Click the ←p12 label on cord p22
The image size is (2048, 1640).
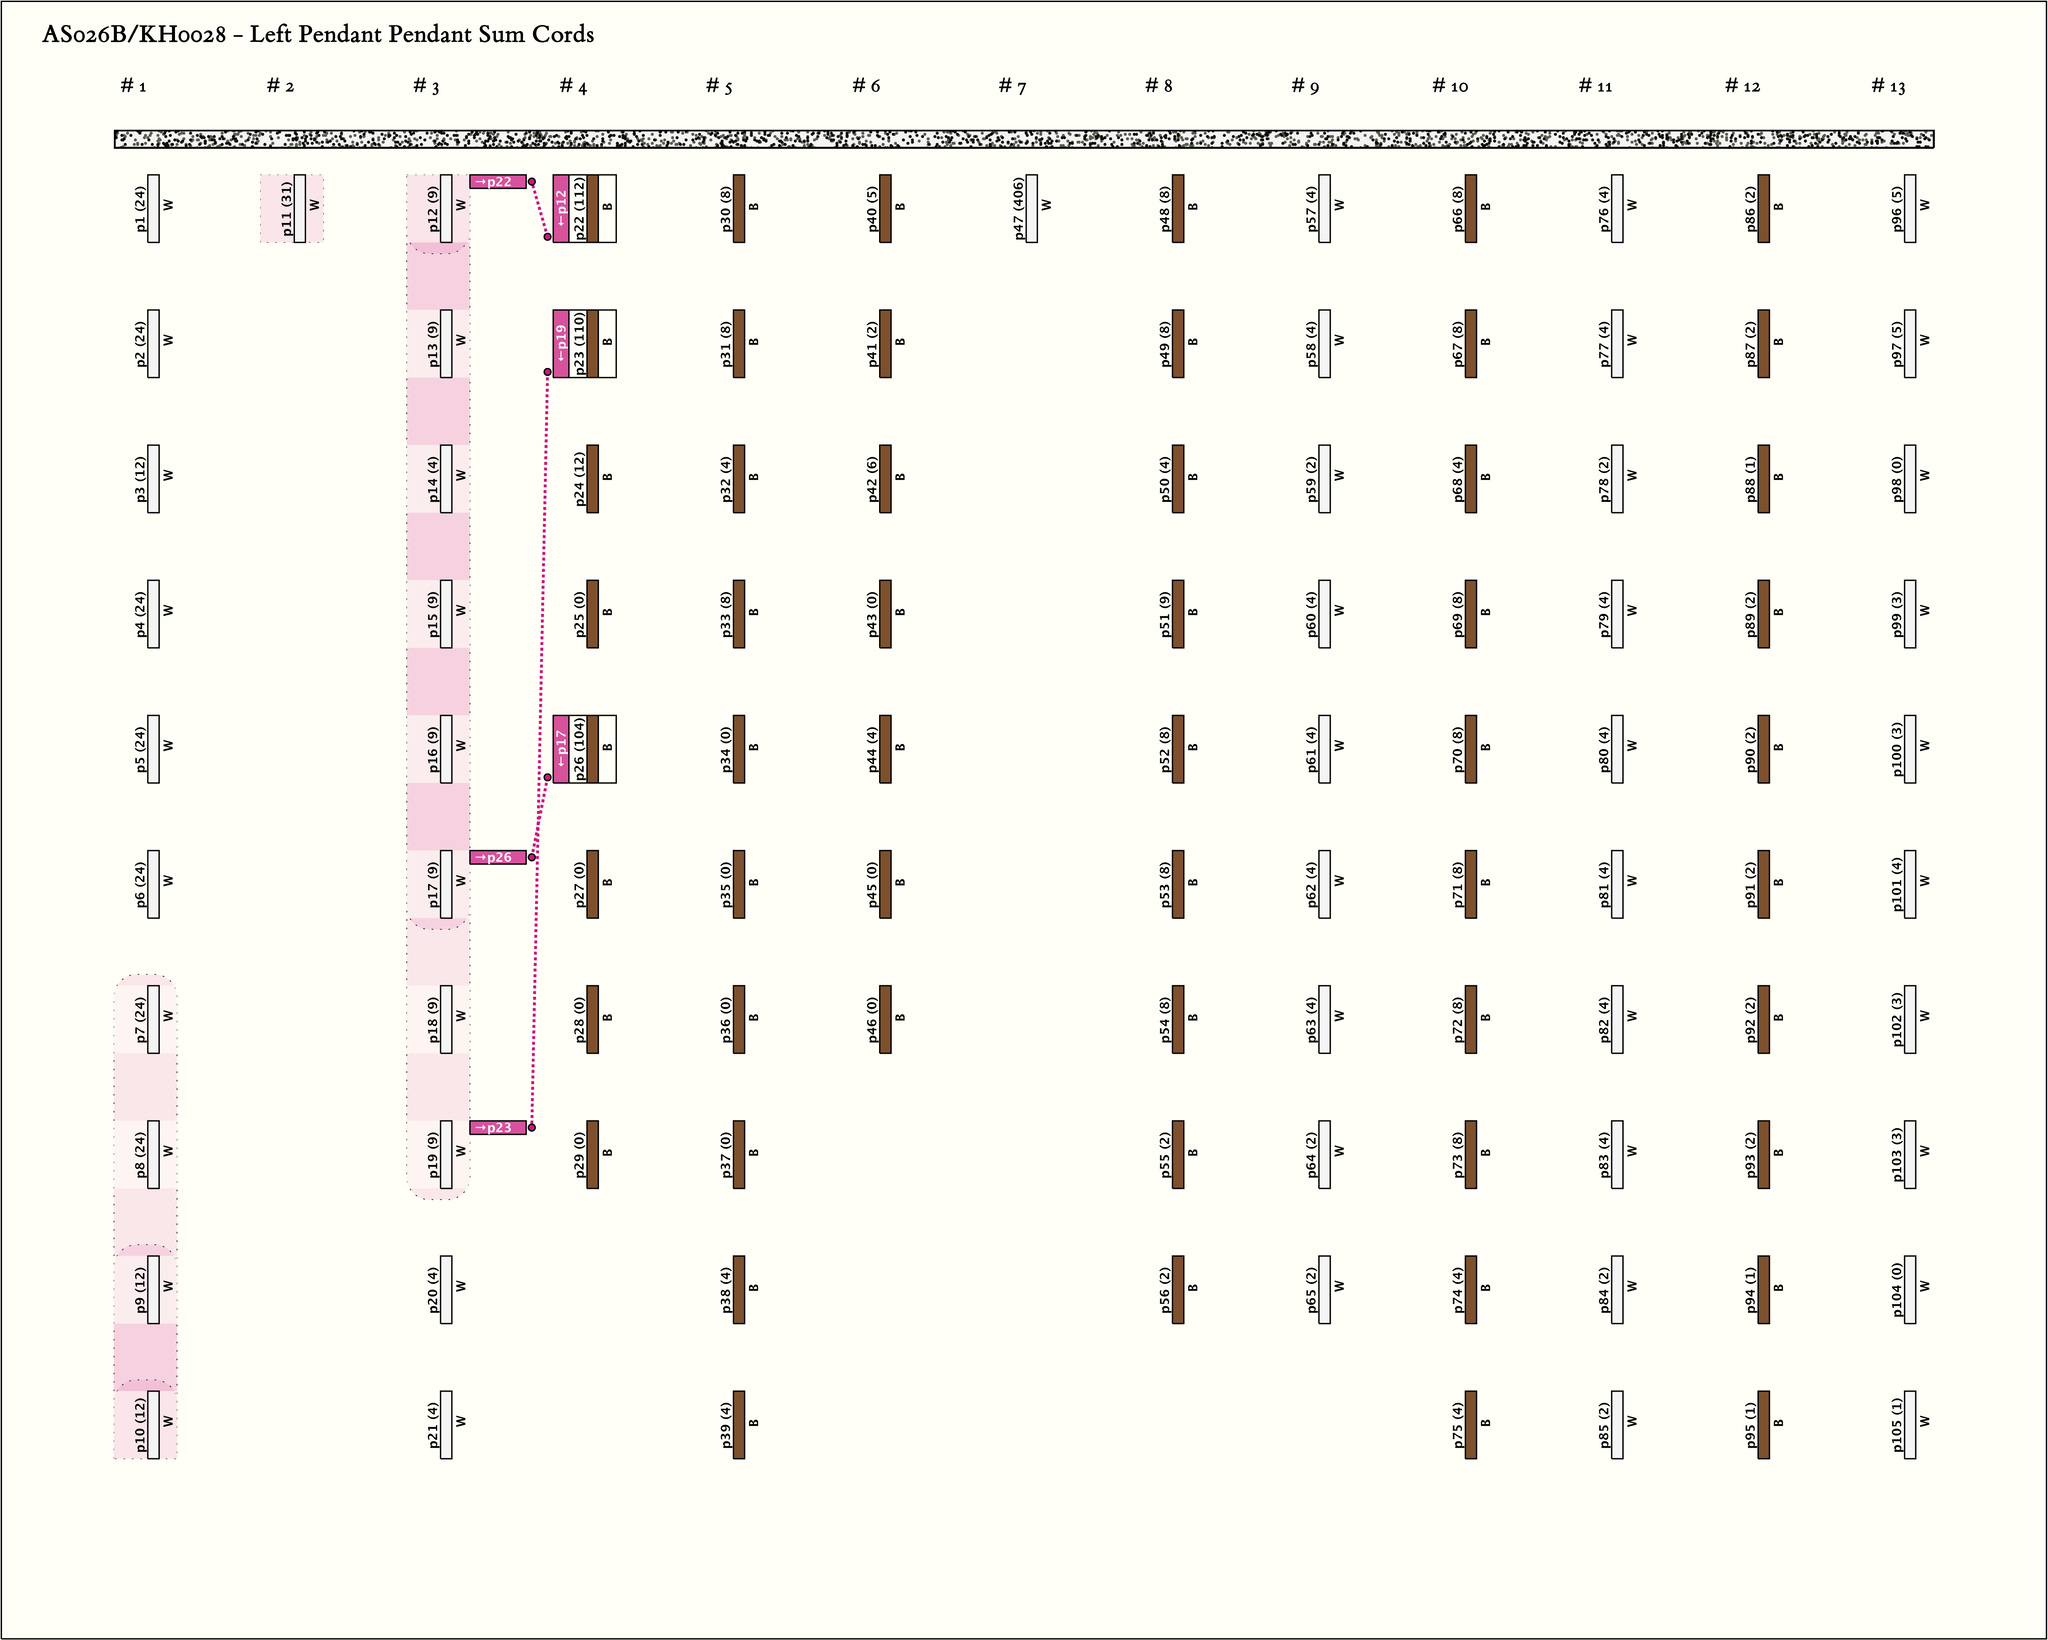(561, 208)
